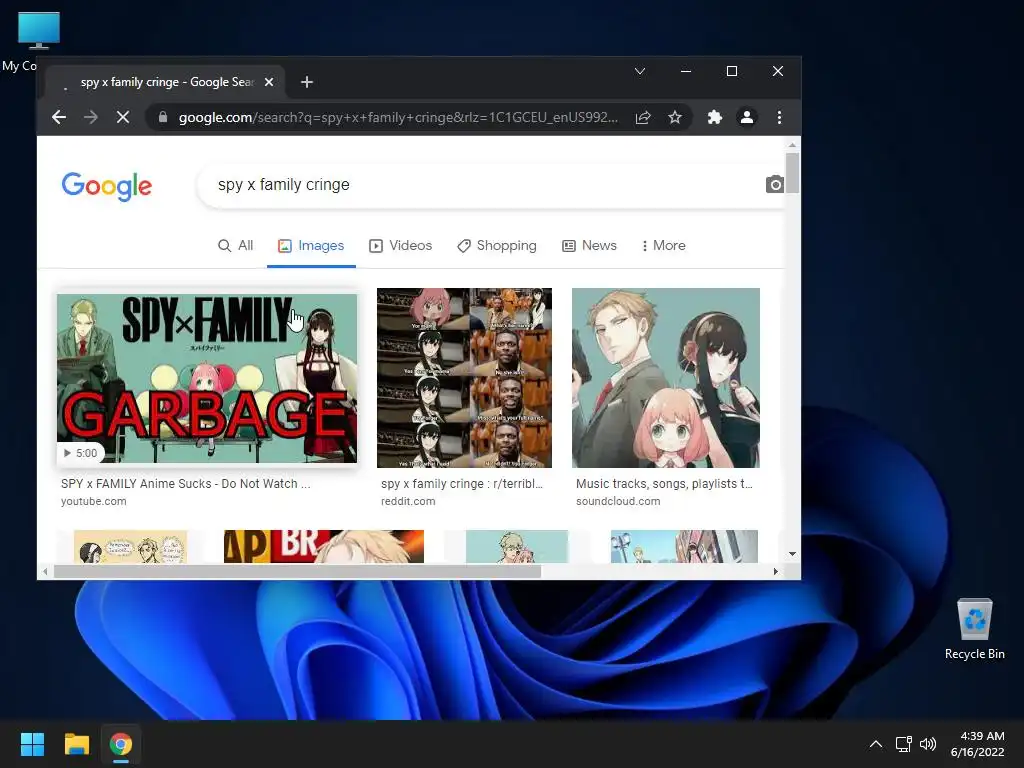Click the scroll left arrow

pyautogui.click(x=44, y=571)
